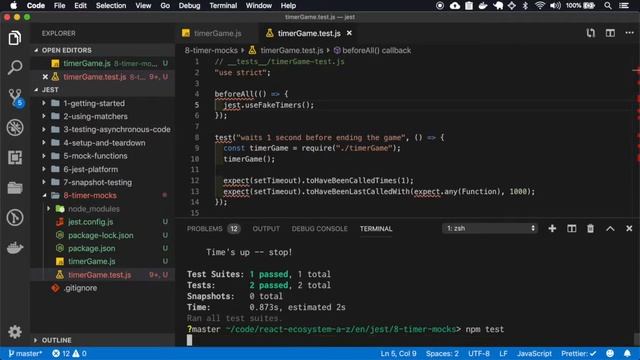This screenshot has height=360, width=640.
Task: Open Spotlight search in the macOS menu bar
Action: click(608, 6)
